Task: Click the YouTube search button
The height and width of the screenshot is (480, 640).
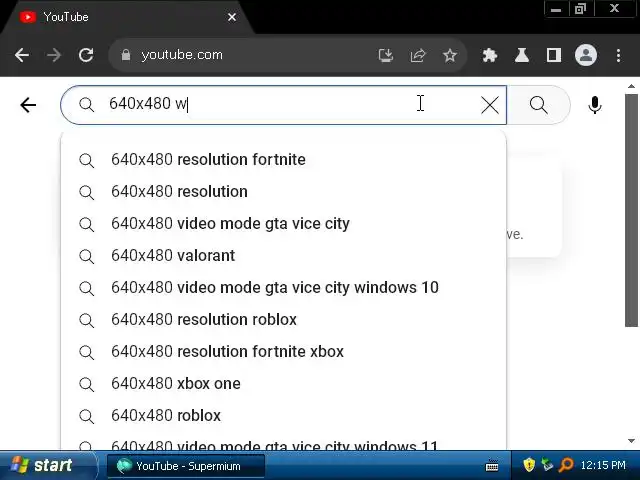Action: point(538,105)
